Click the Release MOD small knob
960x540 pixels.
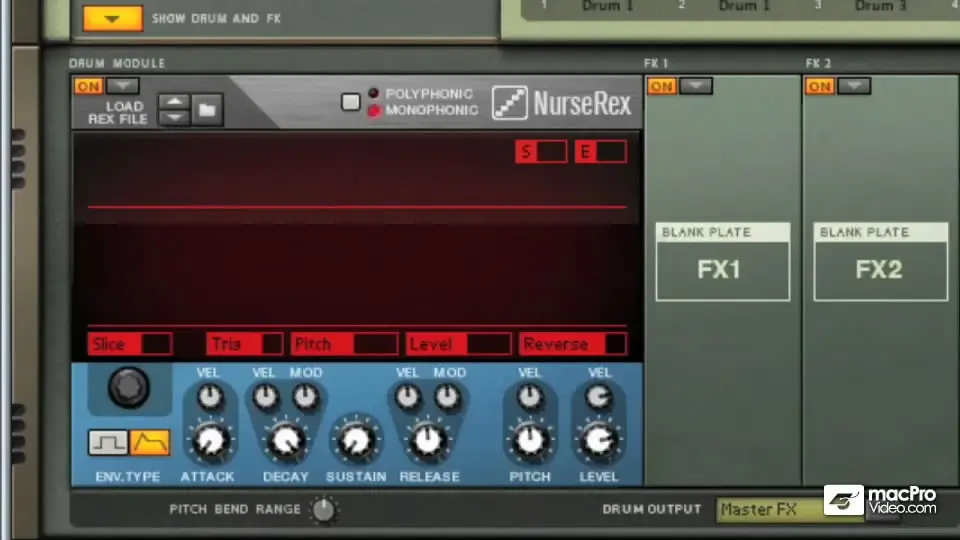pos(448,397)
